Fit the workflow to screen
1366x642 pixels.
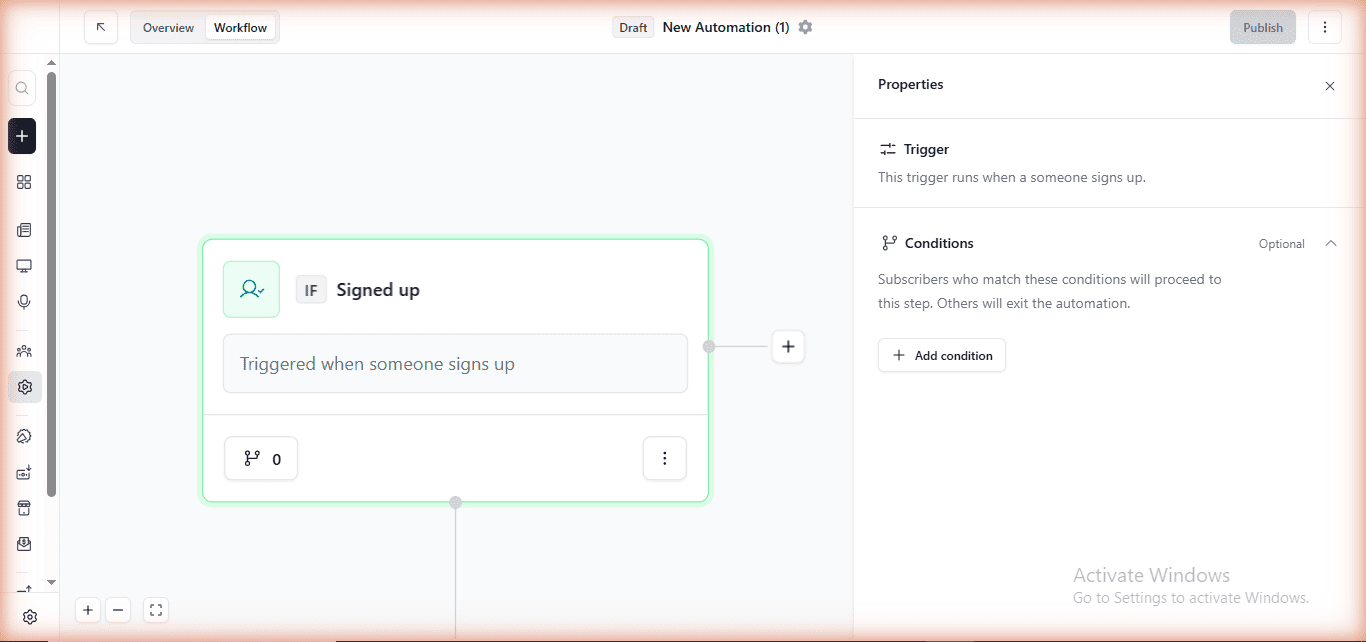[155, 610]
